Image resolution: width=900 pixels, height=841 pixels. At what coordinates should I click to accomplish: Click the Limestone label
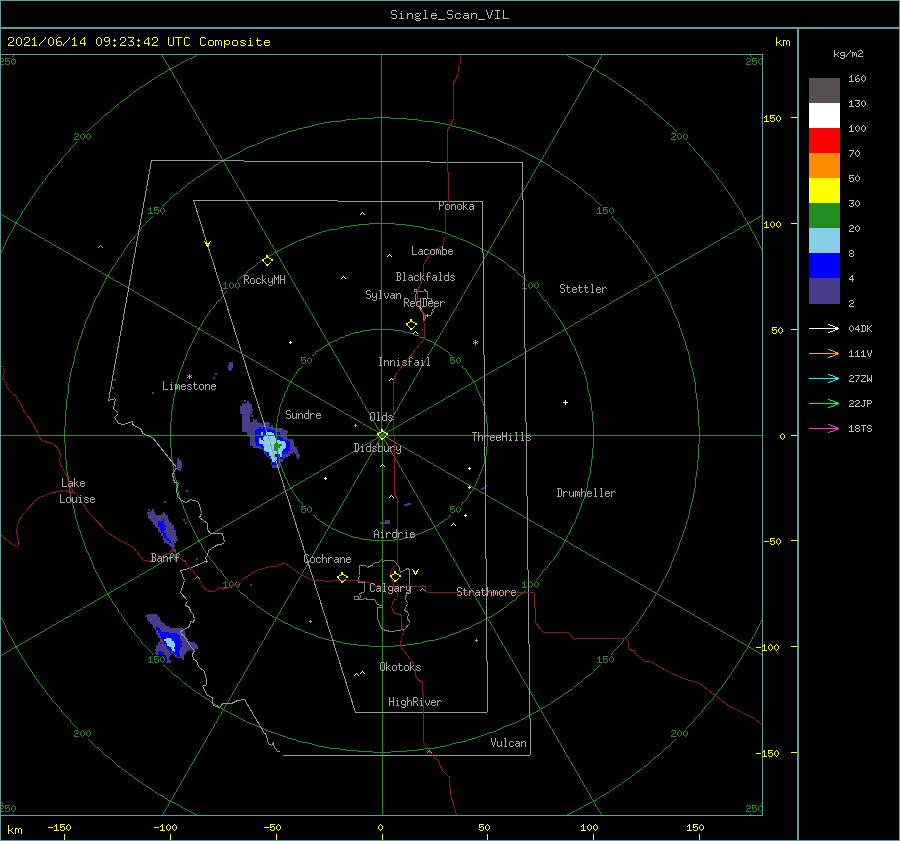[x=189, y=386]
